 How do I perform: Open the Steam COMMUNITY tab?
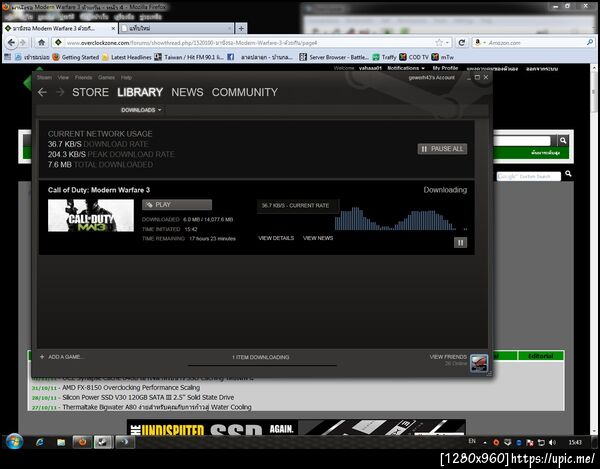pos(245,92)
